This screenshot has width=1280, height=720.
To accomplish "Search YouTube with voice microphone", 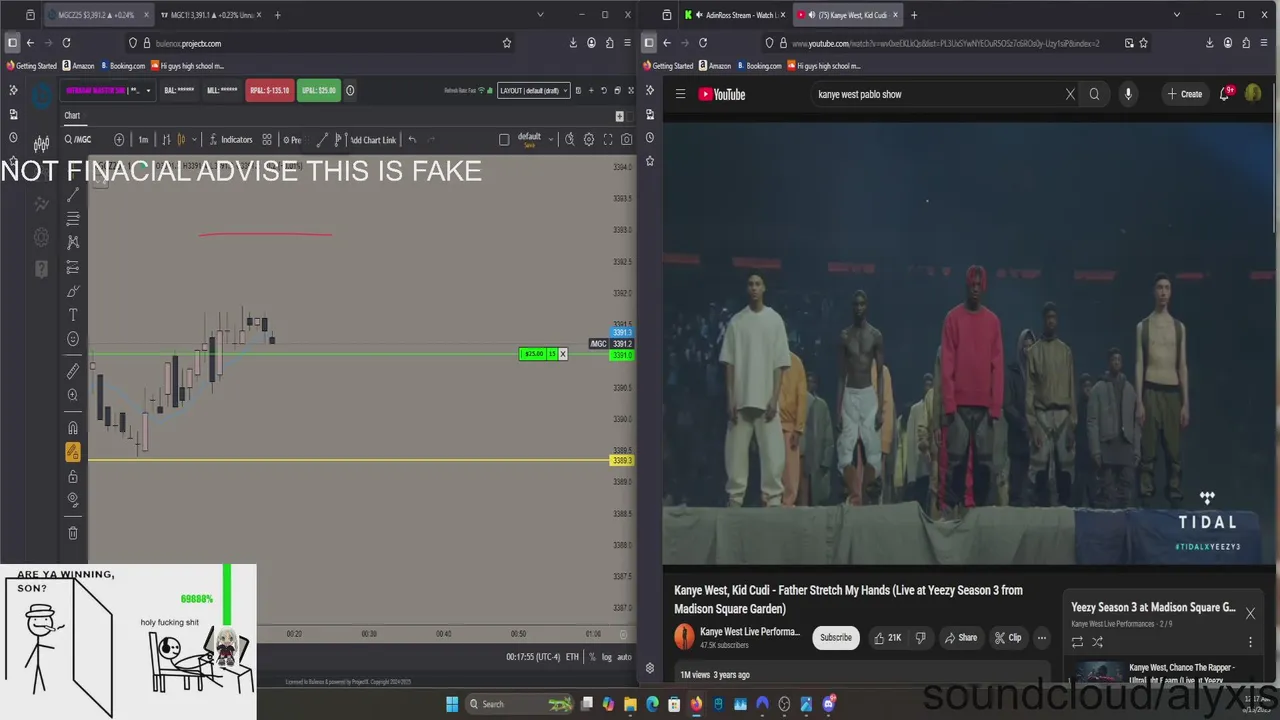I will [1128, 94].
